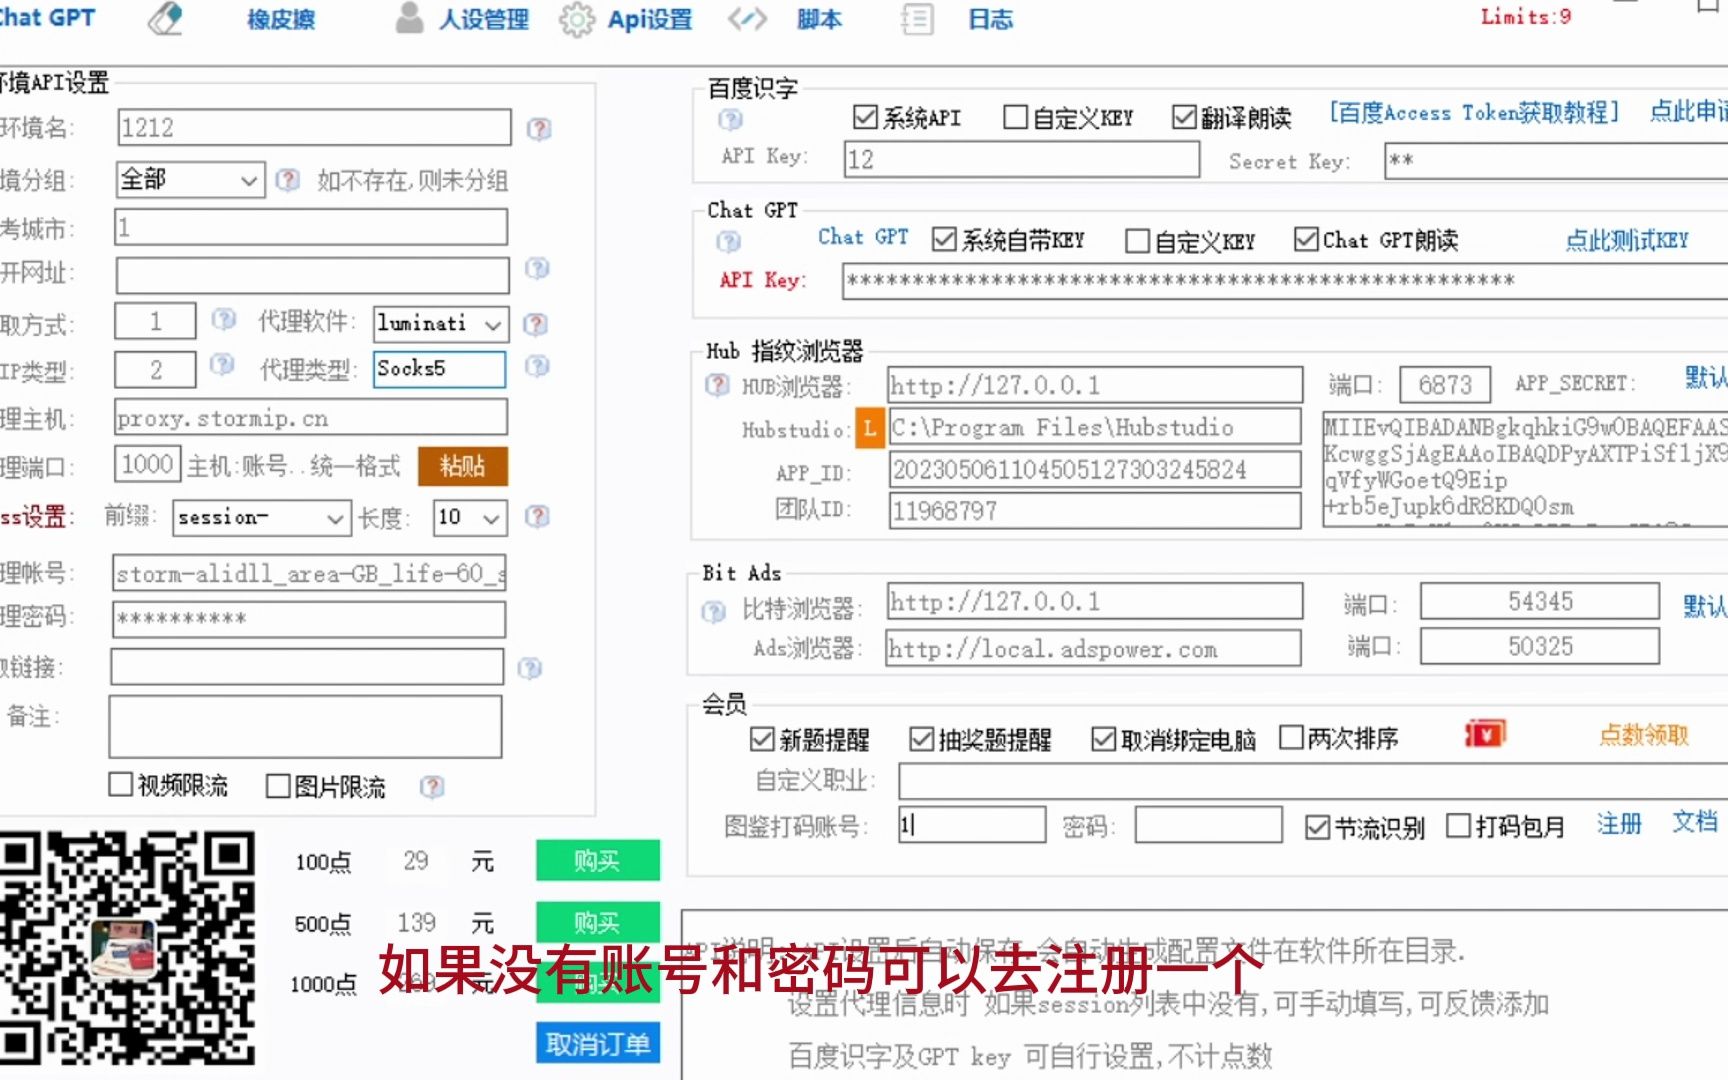Open the luminati proxy software dropdown
The width and height of the screenshot is (1728, 1080).
(441, 324)
